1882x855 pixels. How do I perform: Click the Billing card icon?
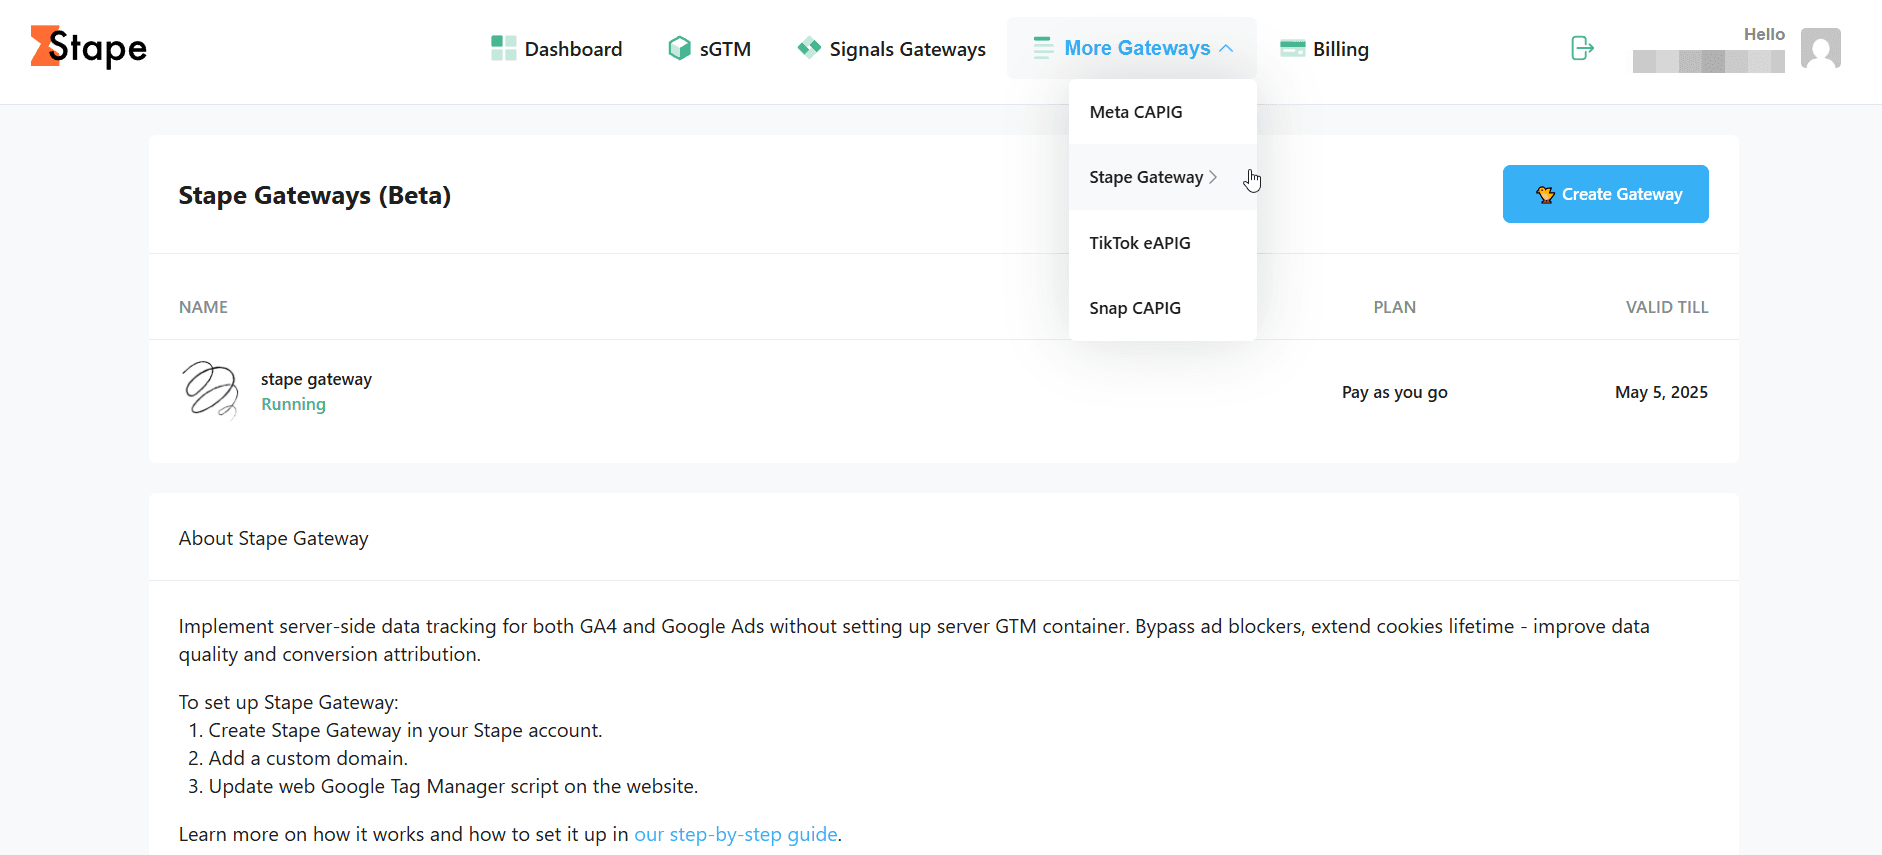click(1292, 48)
